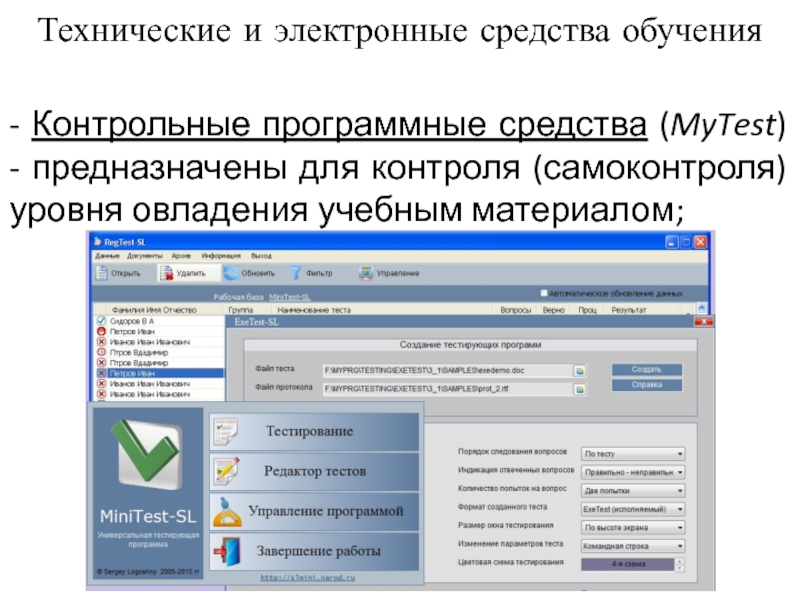Click the Редактор тестов pencil icon
800x600 pixels.
(226, 471)
